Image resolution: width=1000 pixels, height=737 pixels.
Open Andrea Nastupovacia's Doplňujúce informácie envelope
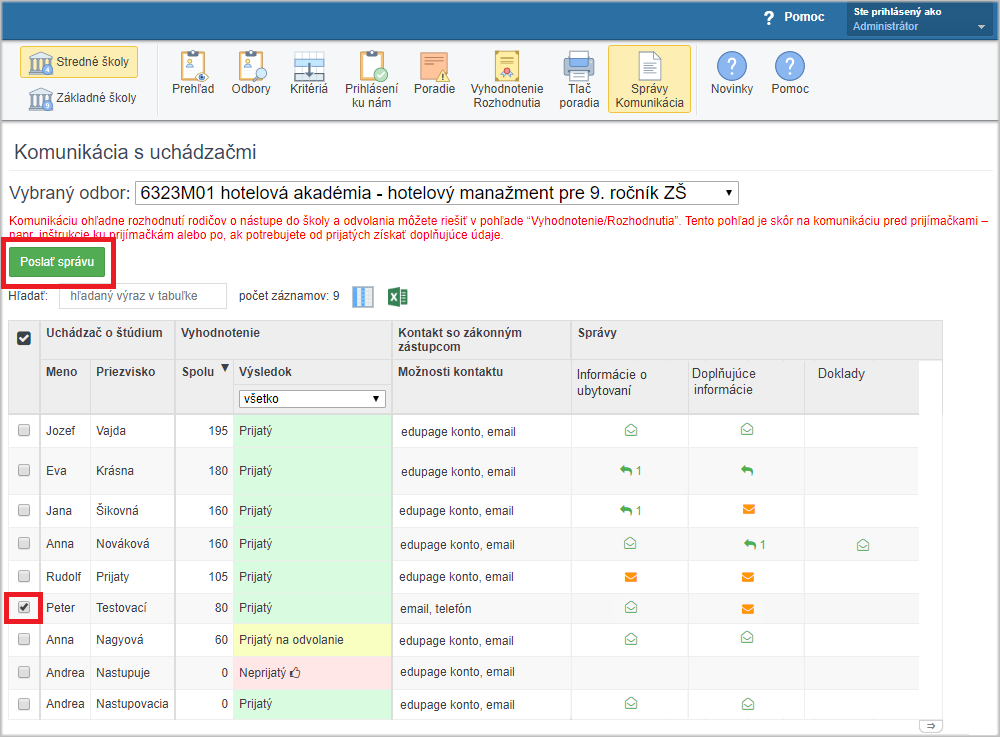tap(748, 704)
